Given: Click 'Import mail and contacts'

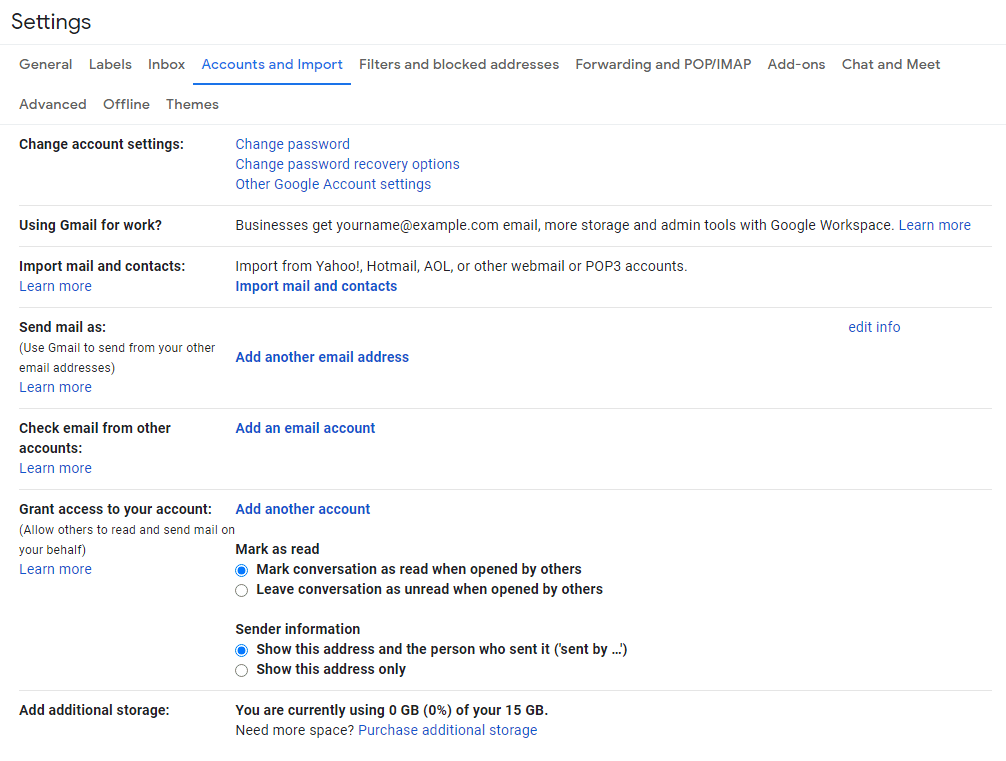Looking at the screenshot, I should [316, 286].
